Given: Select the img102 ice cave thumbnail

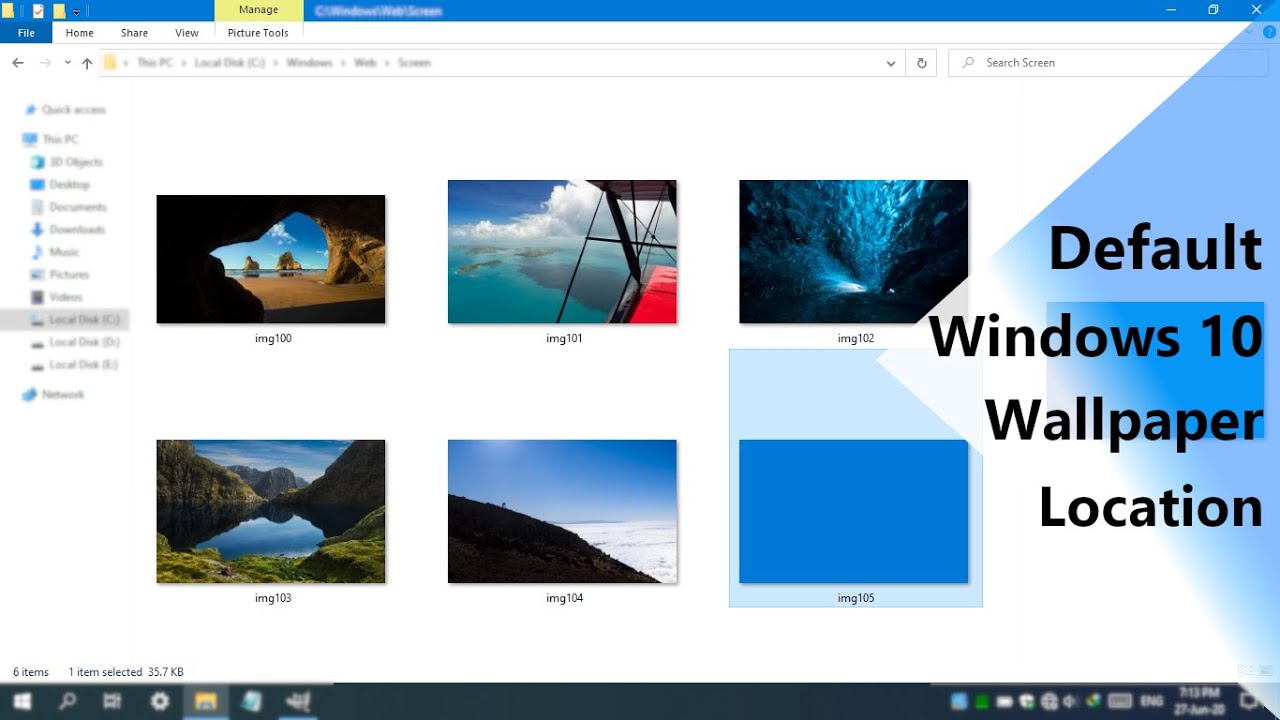Looking at the screenshot, I should click(853, 252).
